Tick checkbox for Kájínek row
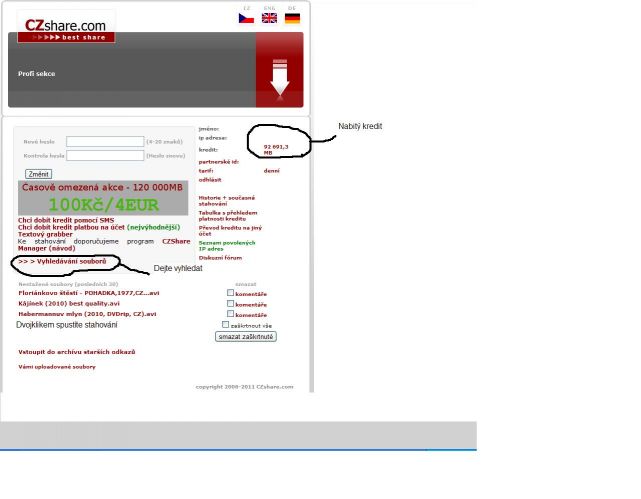The height and width of the screenshot is (499, 641). pyautogui.click(x=231, y=303)
